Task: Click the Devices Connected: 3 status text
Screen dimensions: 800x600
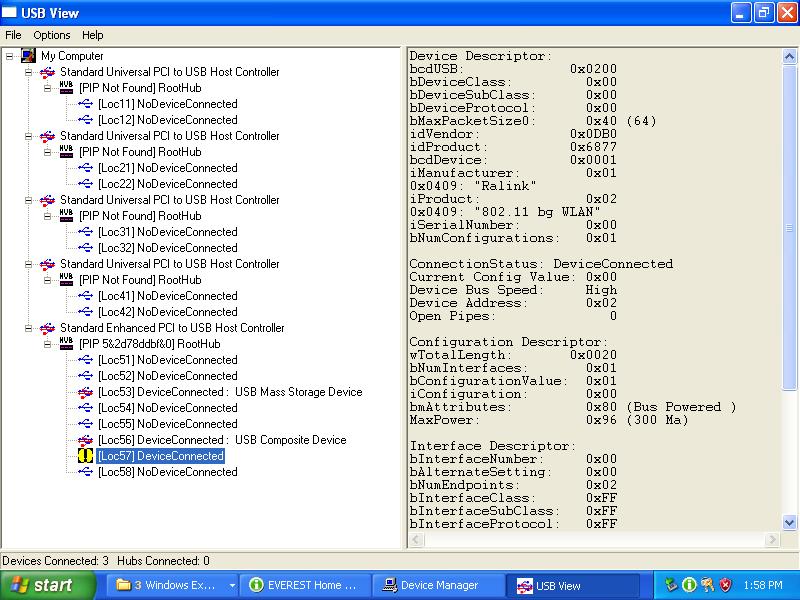Action: click(x=55, y=561)
